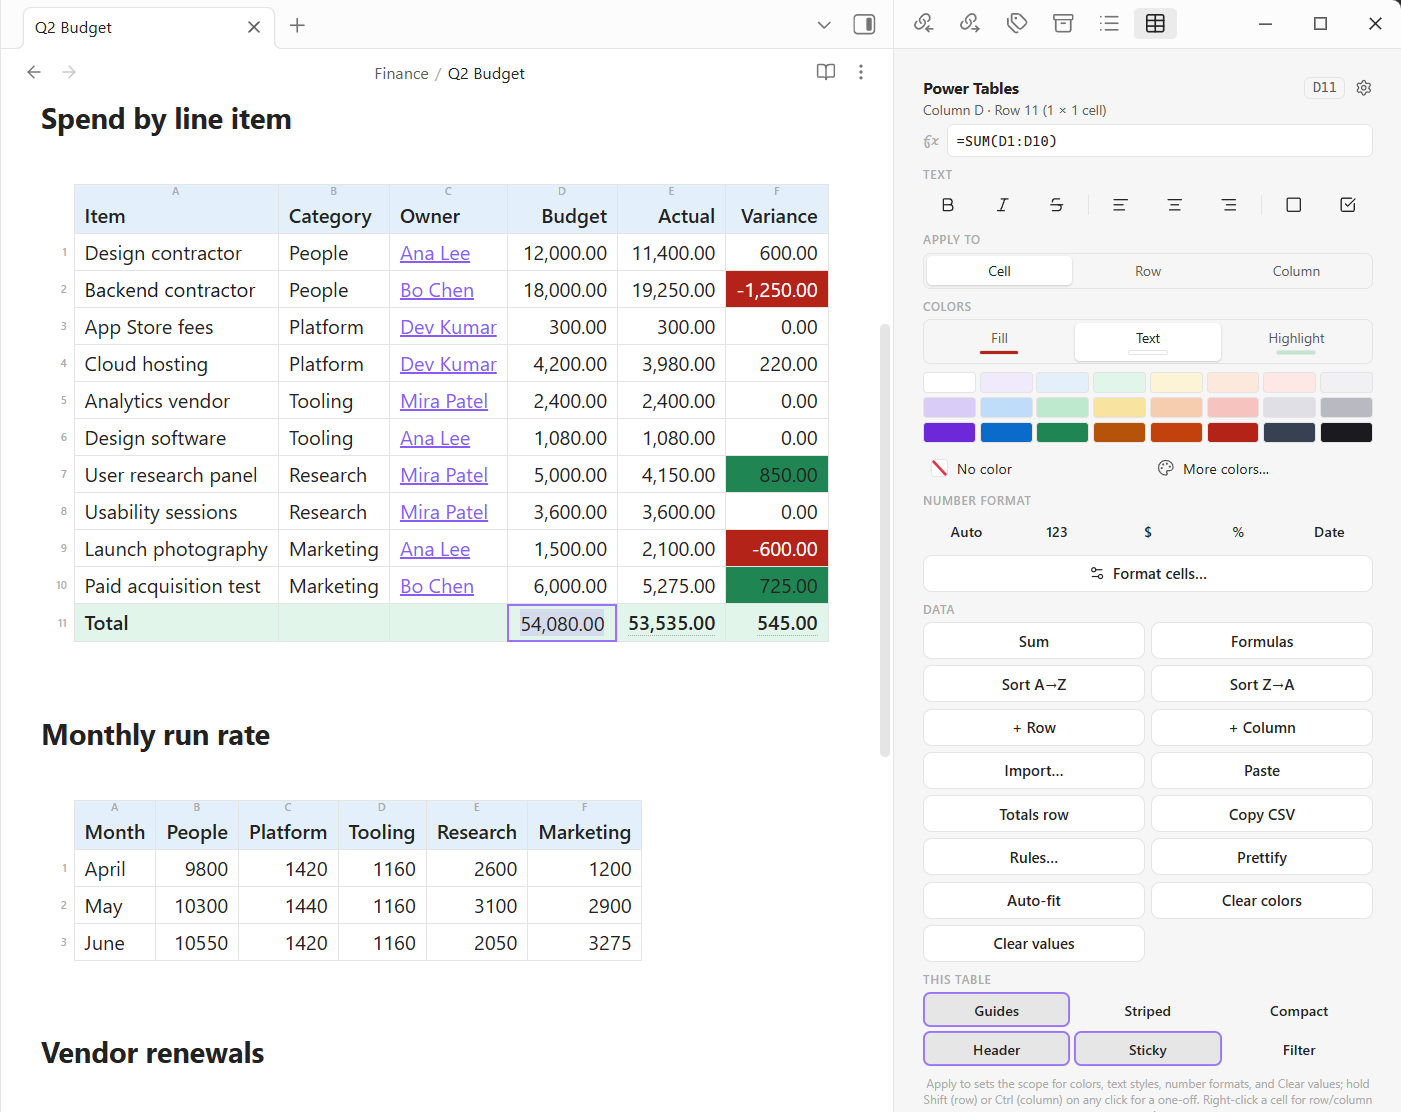Toggle Sticky header option

pos(1147,1049)
